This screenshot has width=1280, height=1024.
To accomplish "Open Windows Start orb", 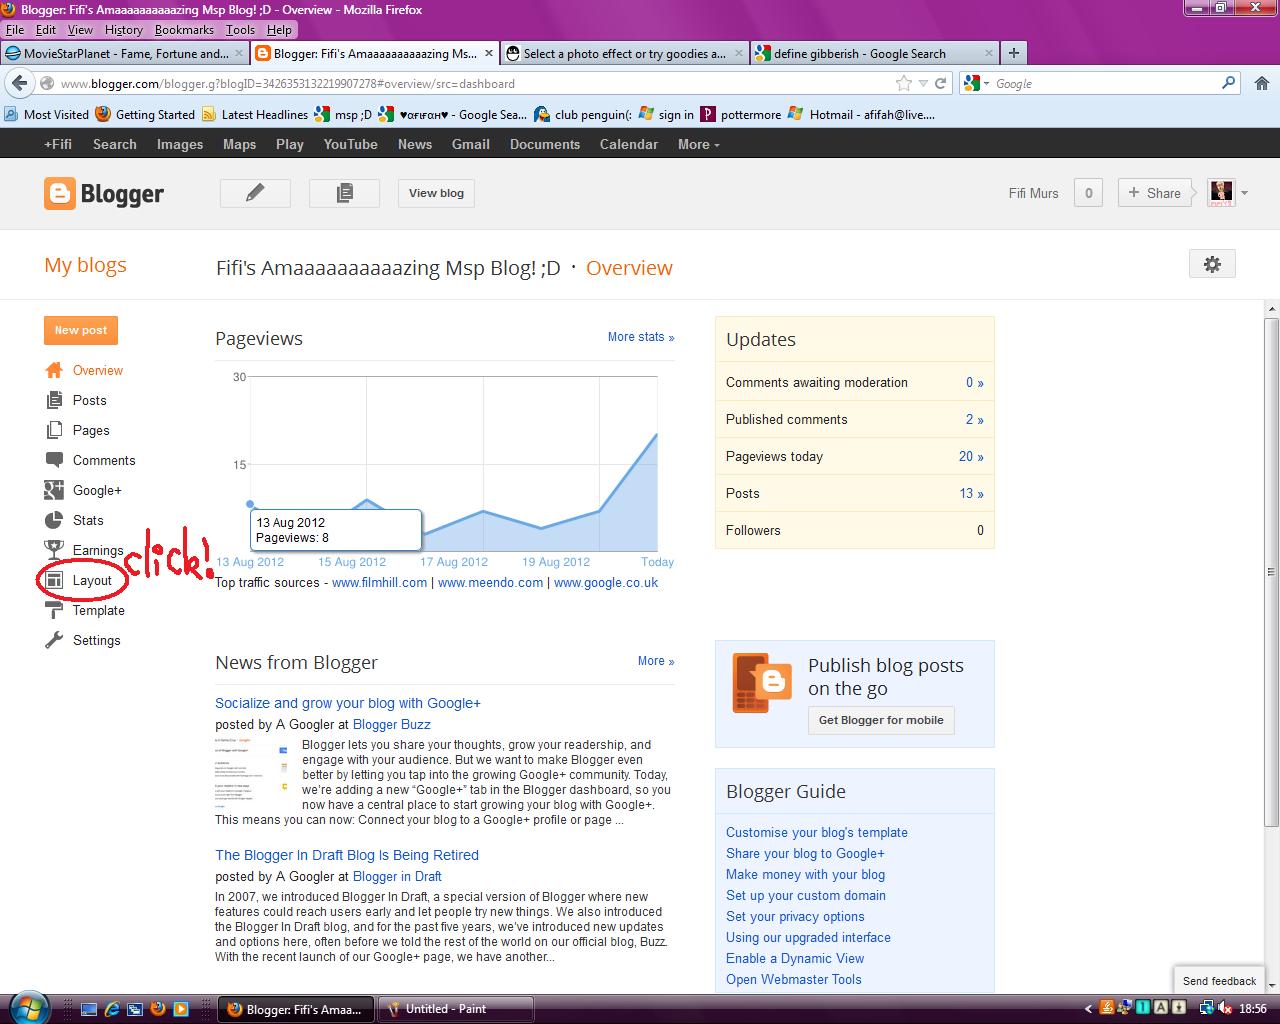I will click(27, 1006).
